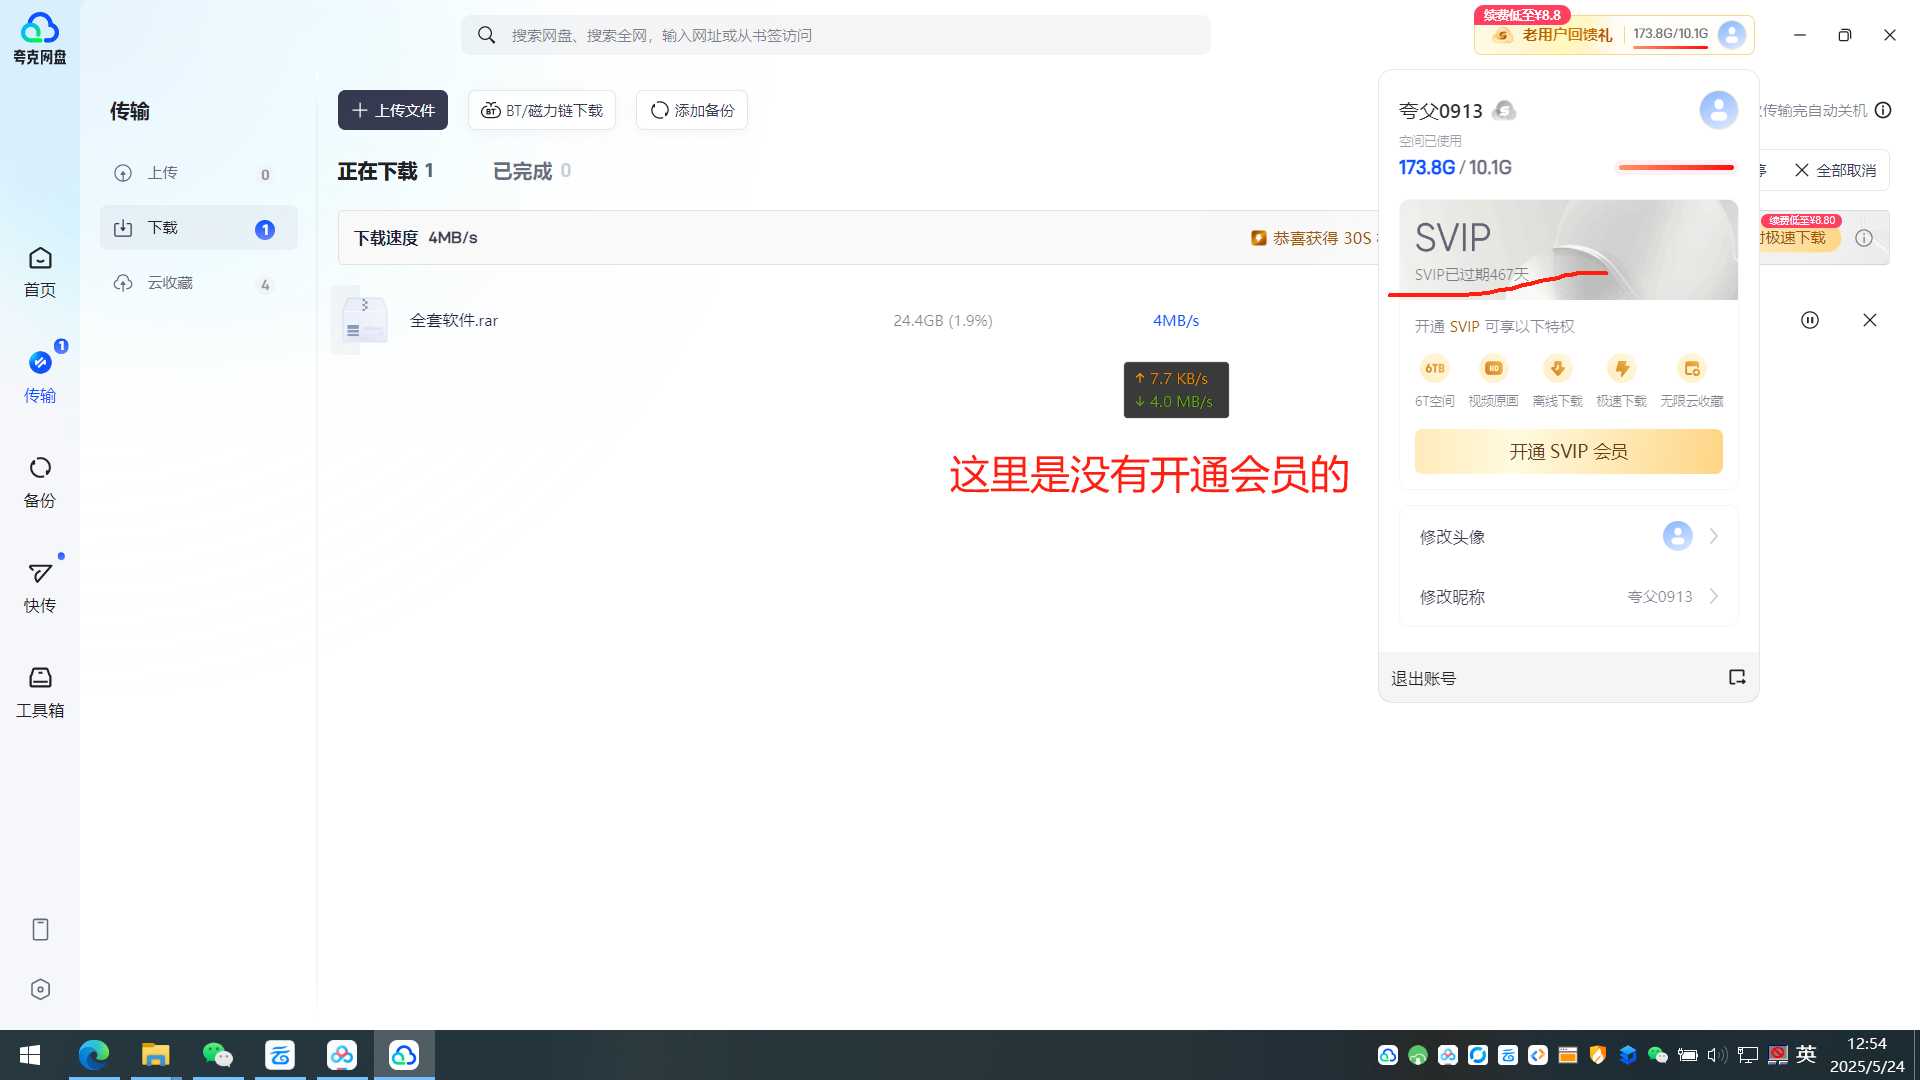Click 退出账号 logout

pos(1423,678)
